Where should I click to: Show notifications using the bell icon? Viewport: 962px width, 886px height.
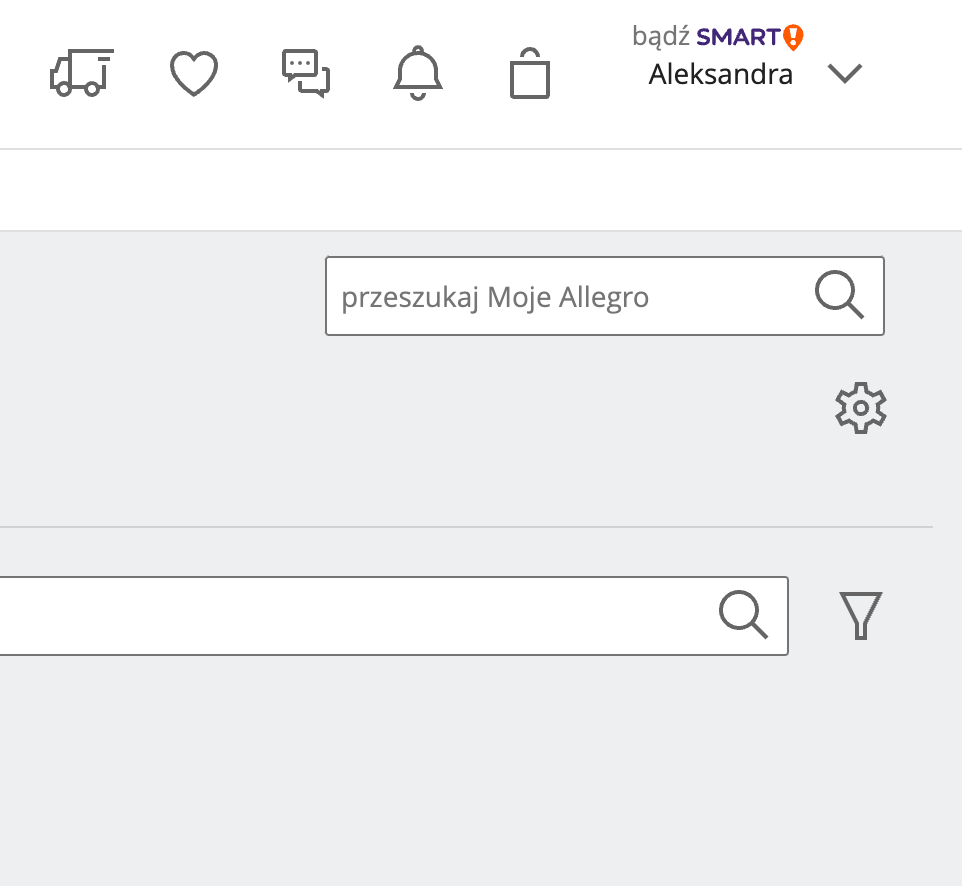417,74
